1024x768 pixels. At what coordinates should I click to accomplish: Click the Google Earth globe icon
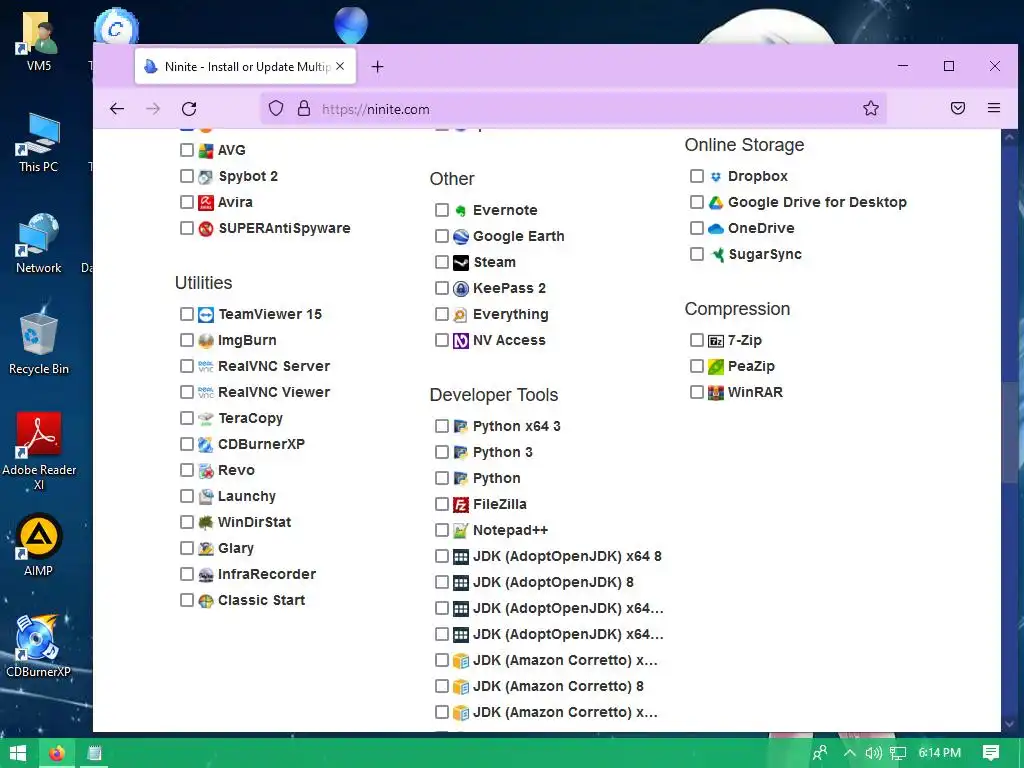coord(461,237)
